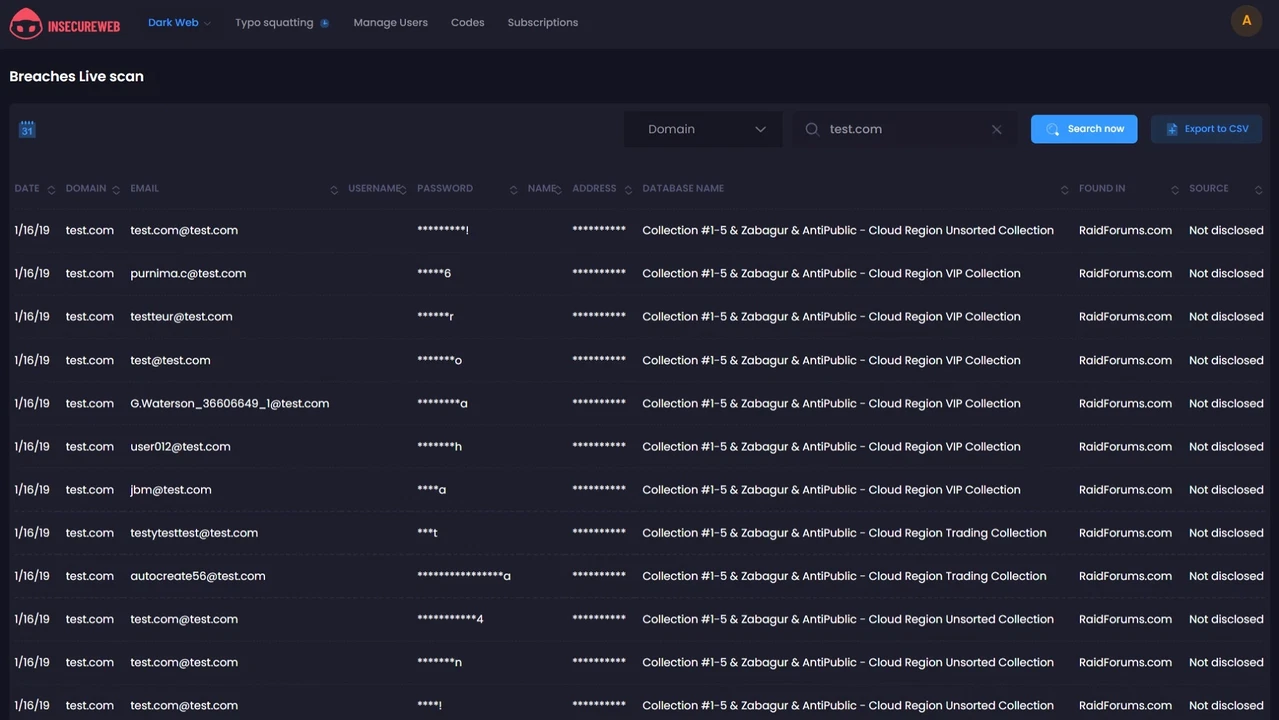Clear the test.com search text
This screenshot has width=1279, height=720.
point(996,129)
